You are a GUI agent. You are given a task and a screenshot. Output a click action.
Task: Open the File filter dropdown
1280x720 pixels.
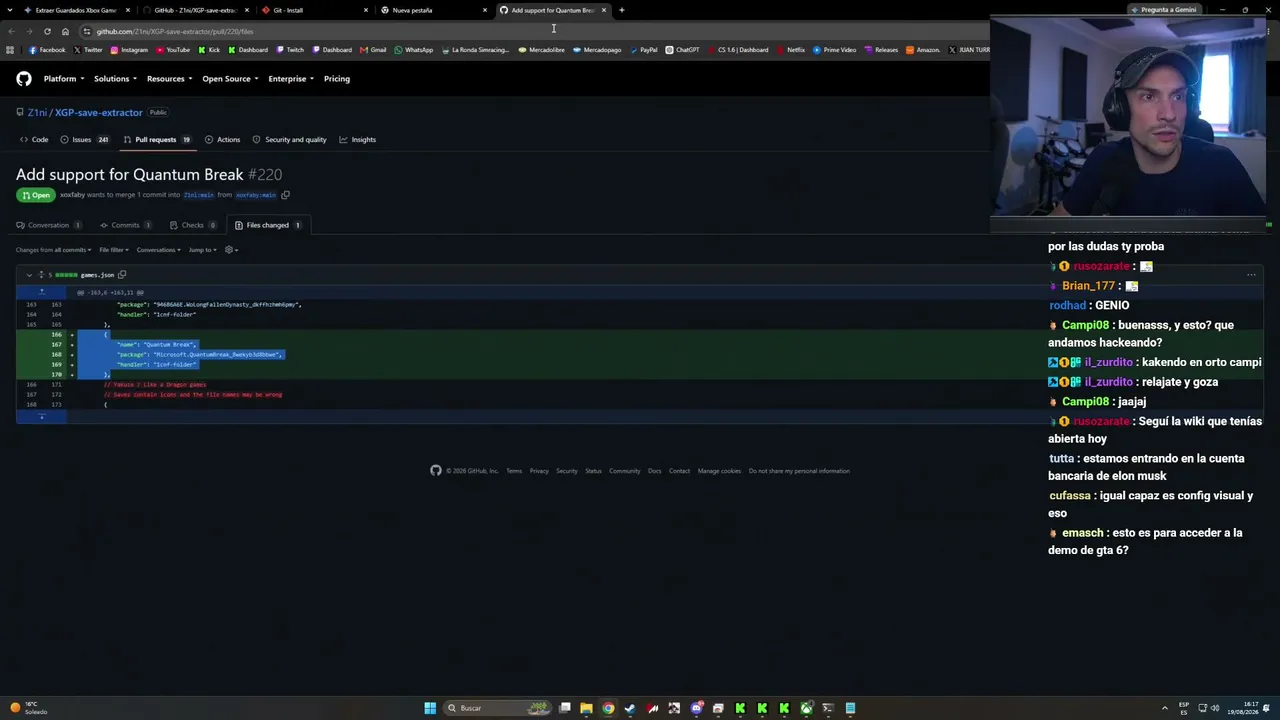pos(113,250)
